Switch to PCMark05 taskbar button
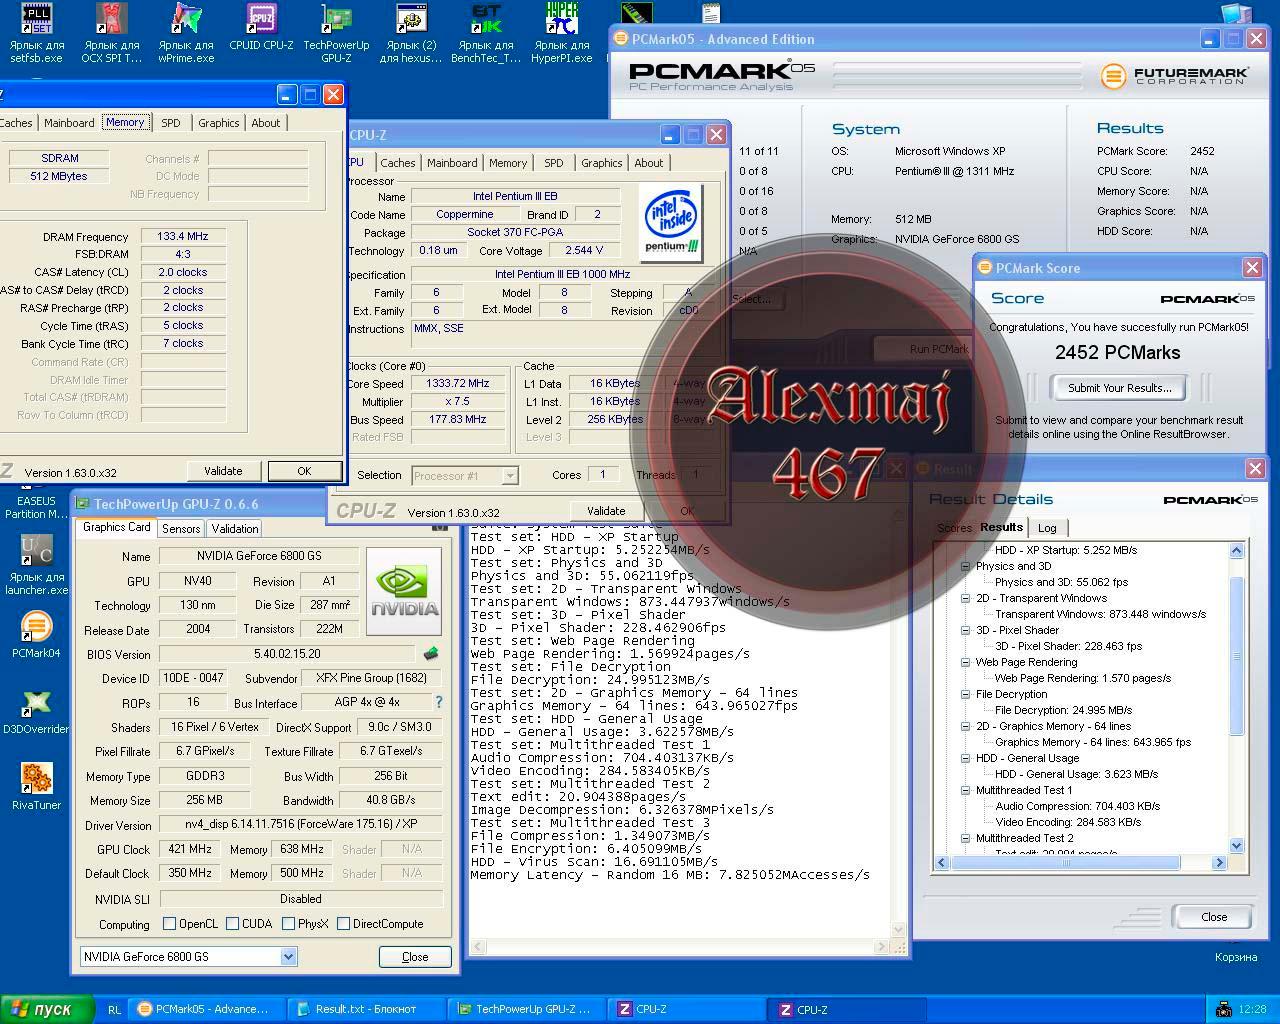 (x=206, y=1009)
